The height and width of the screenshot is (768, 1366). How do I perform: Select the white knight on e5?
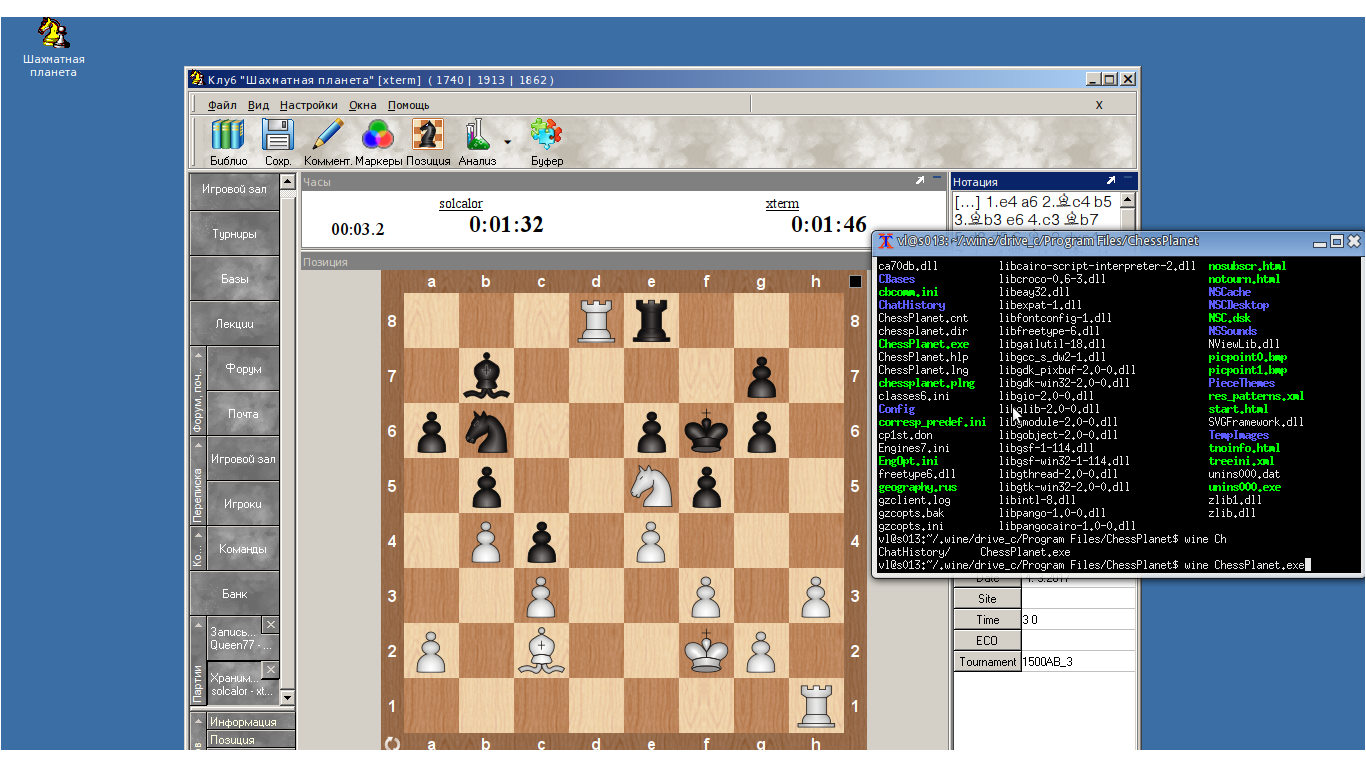click(652, 485)
